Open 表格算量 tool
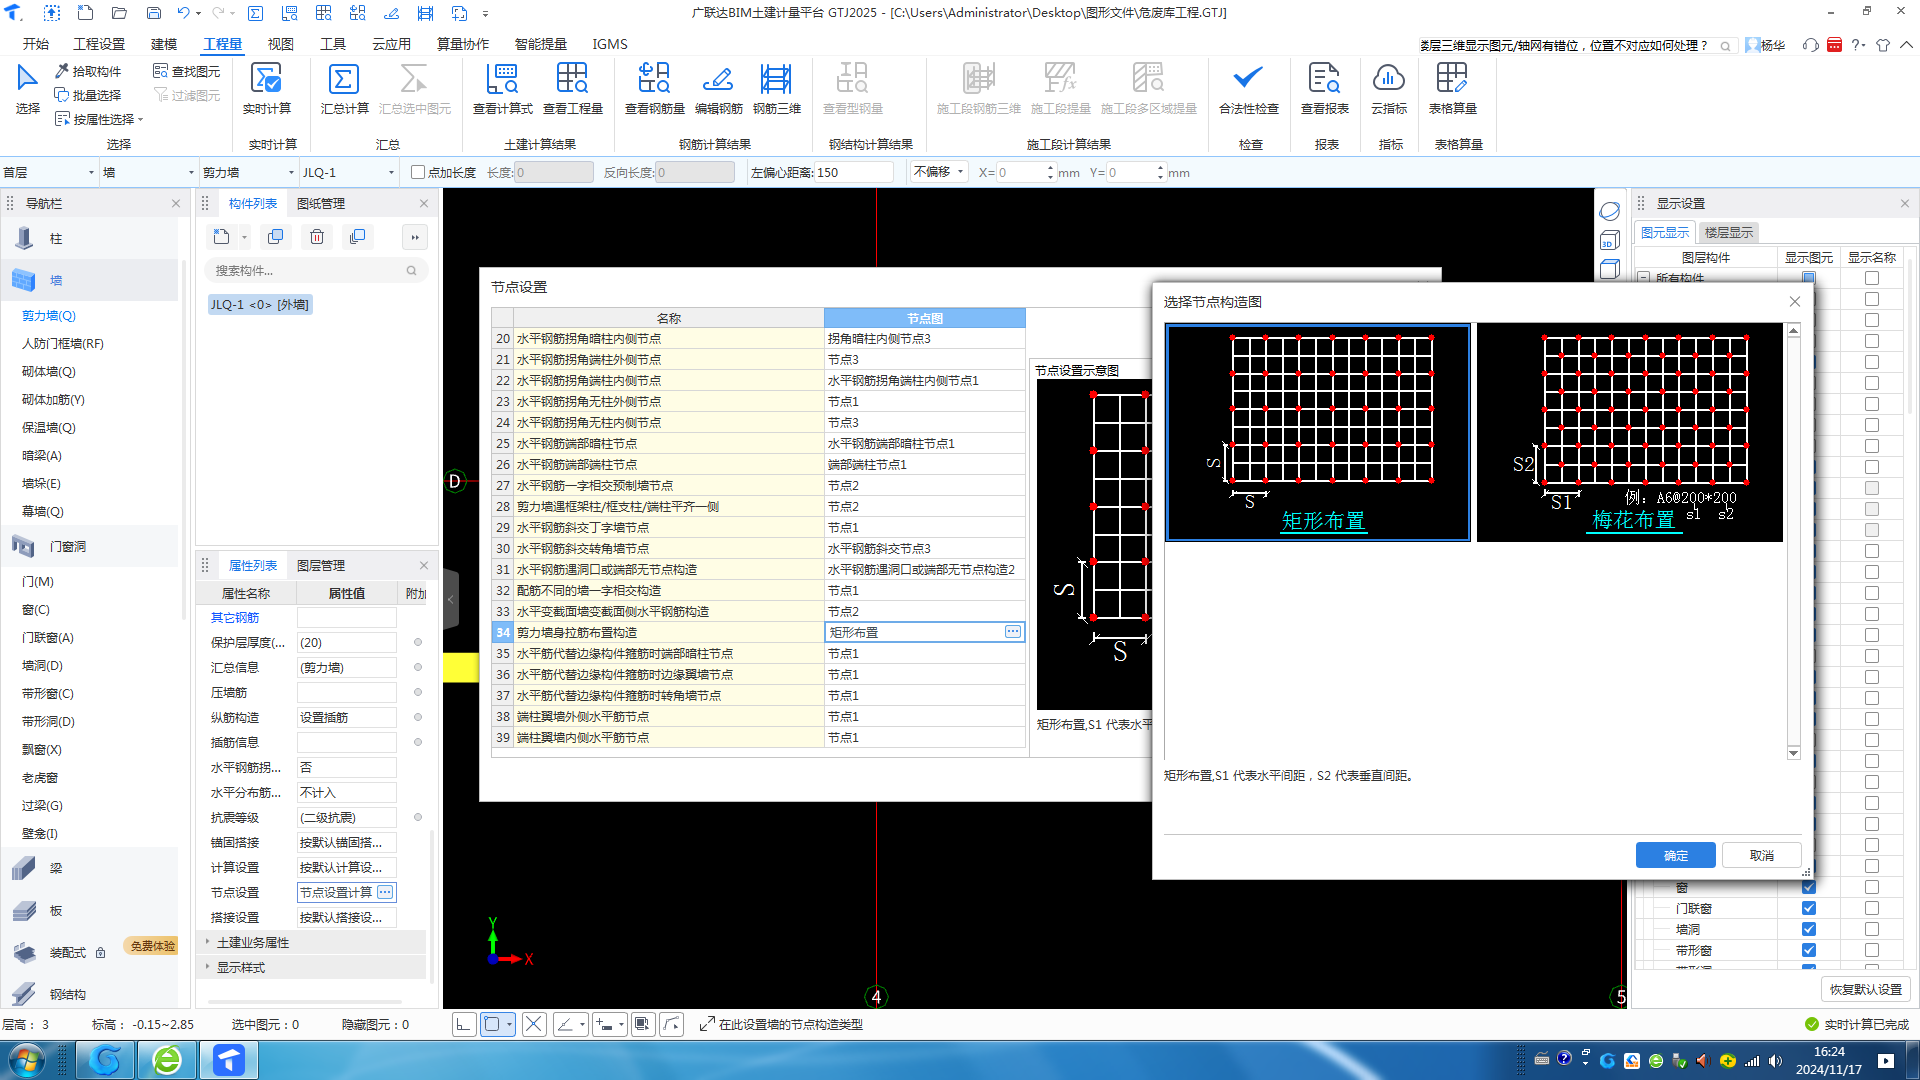Screen dimensions: 1920x1080 point(1452,88)
